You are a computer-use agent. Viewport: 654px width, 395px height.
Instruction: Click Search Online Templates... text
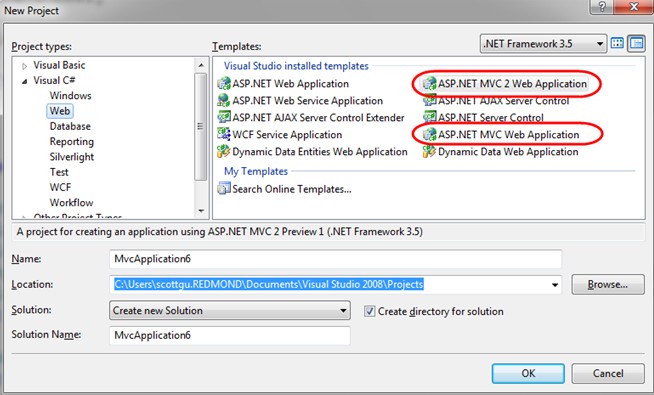point(292,189)
